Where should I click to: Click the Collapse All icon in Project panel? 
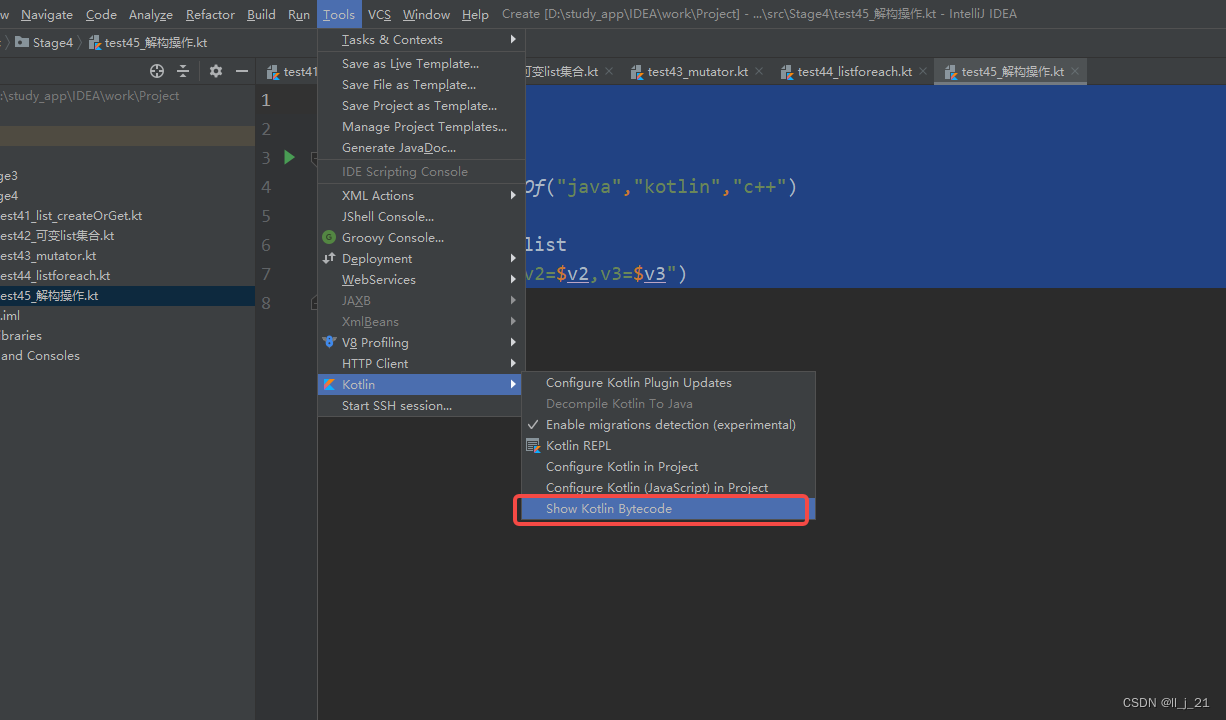coord(183,71)
